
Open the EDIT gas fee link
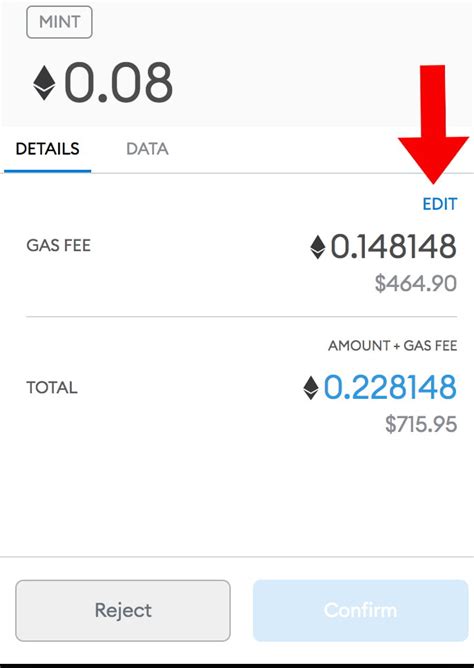pyautogui.click(x=440, y=204)
